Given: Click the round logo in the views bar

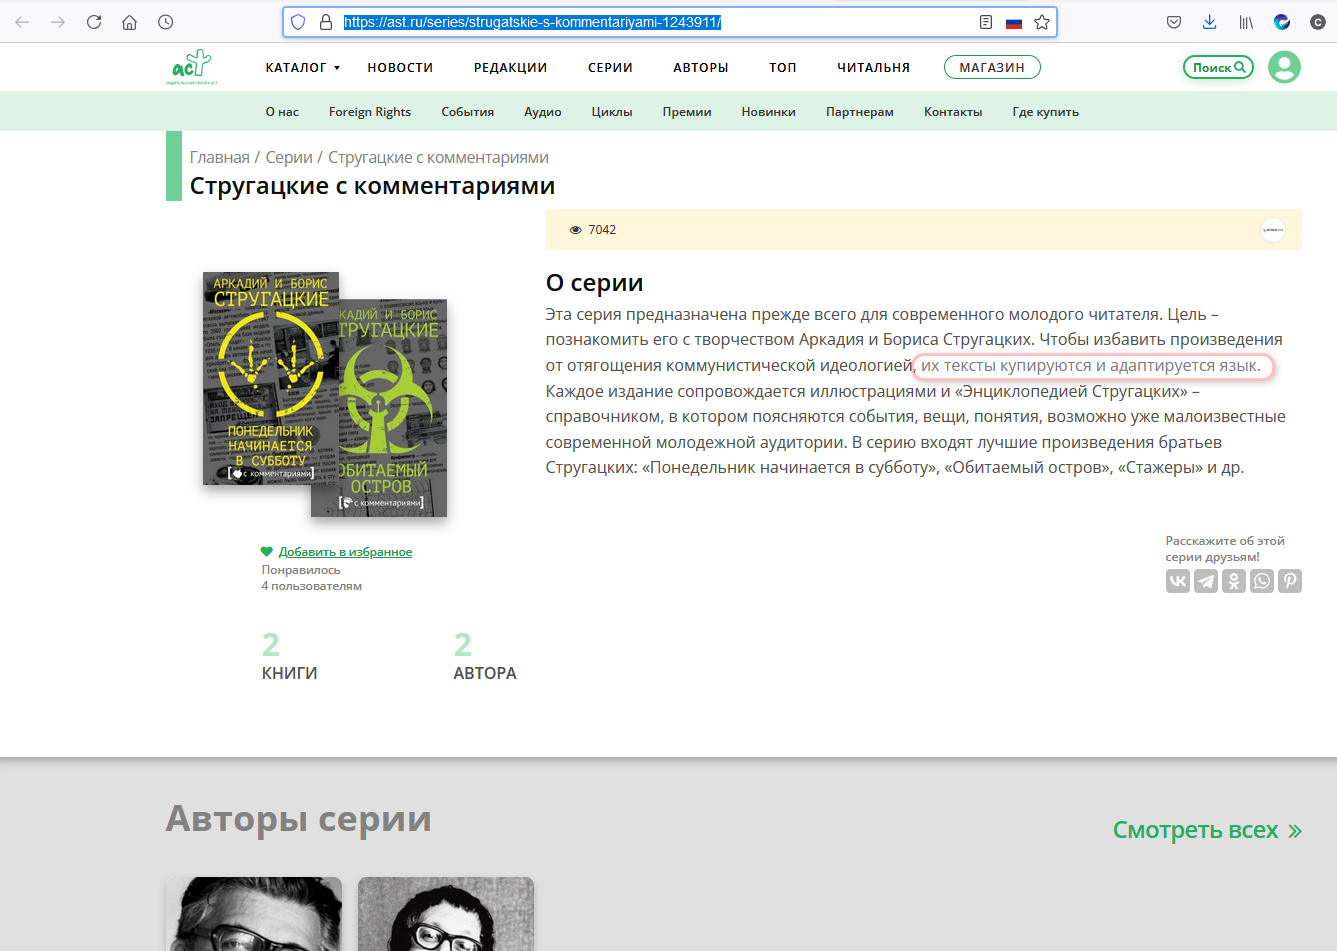Looking at the screenshot, I should (1273, 230).
